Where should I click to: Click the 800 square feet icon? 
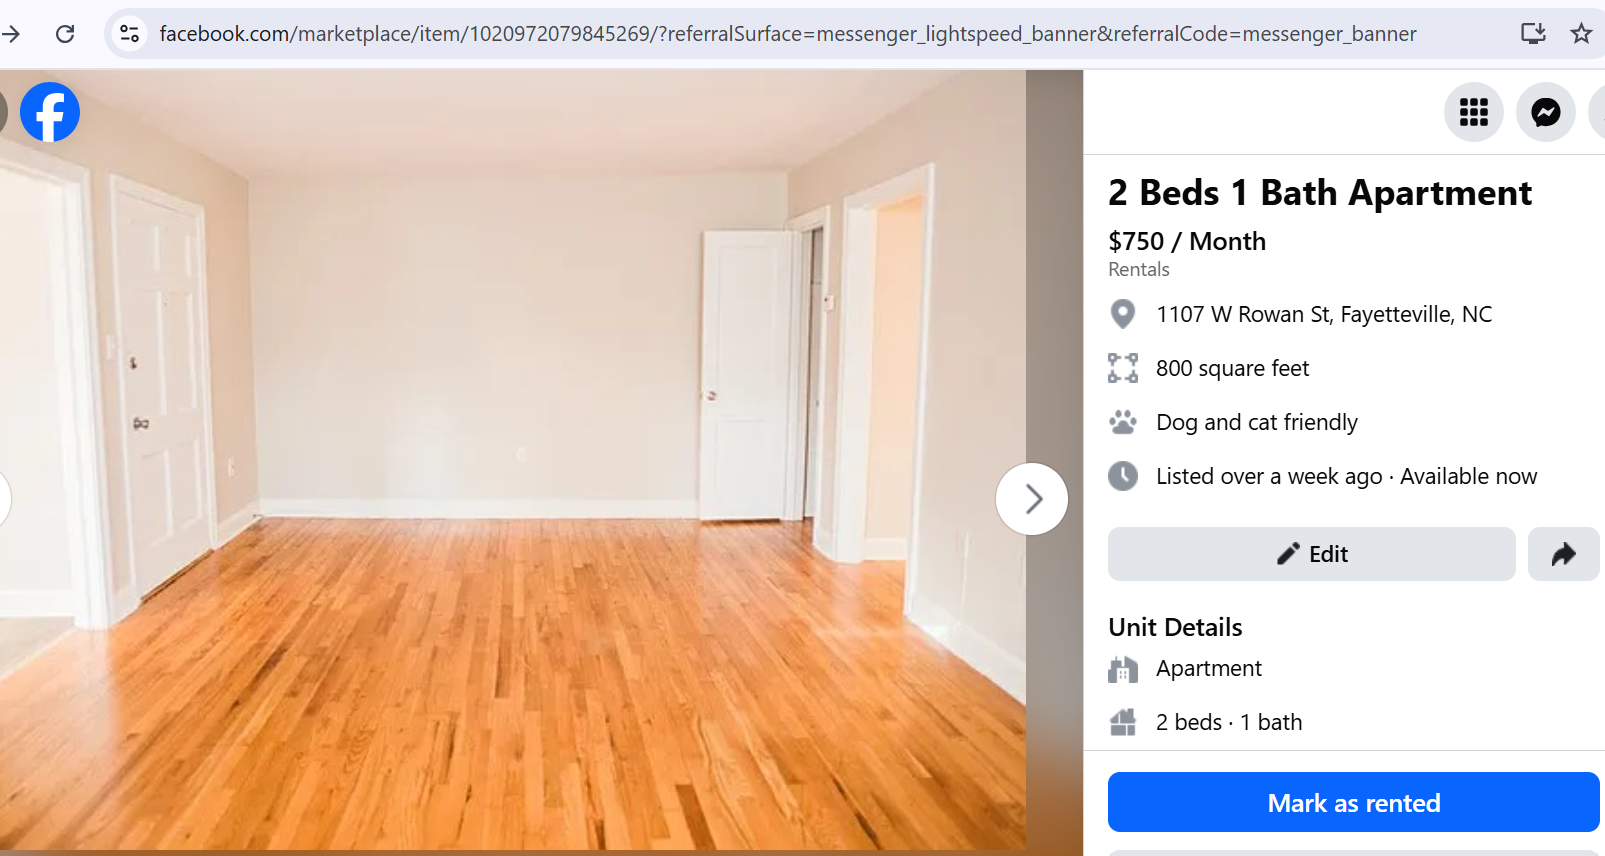point(1123,368)
